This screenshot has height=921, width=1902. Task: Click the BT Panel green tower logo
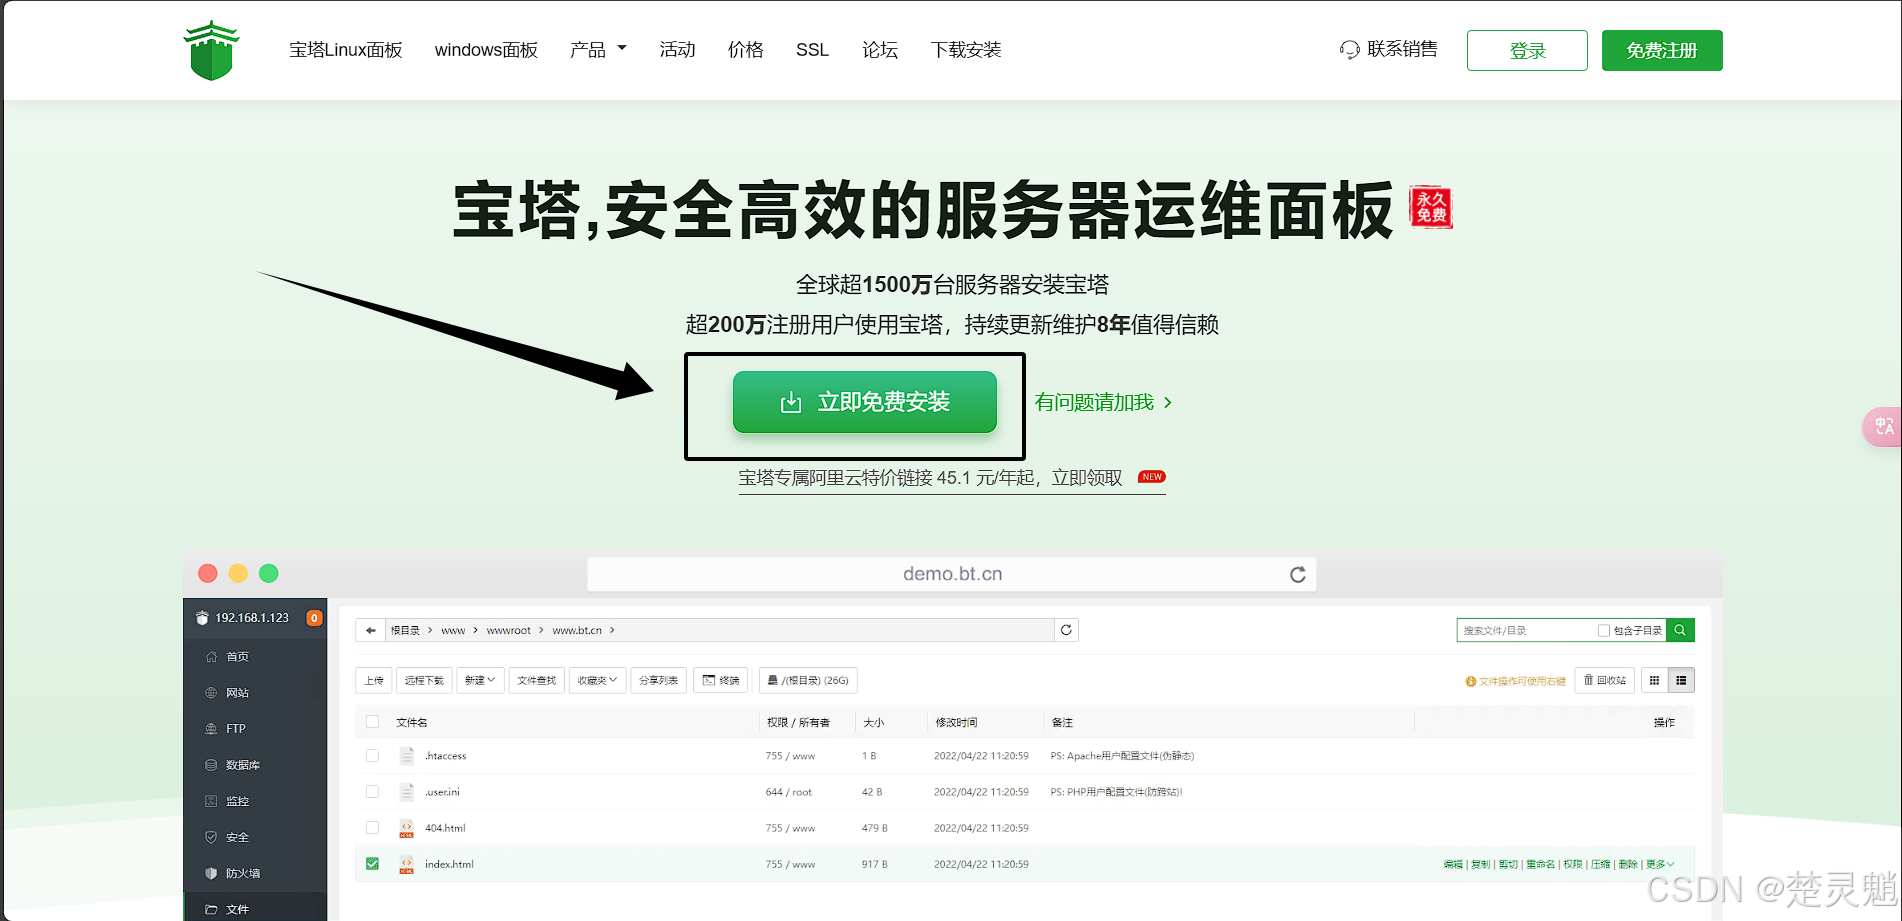[x=211, y=50]
